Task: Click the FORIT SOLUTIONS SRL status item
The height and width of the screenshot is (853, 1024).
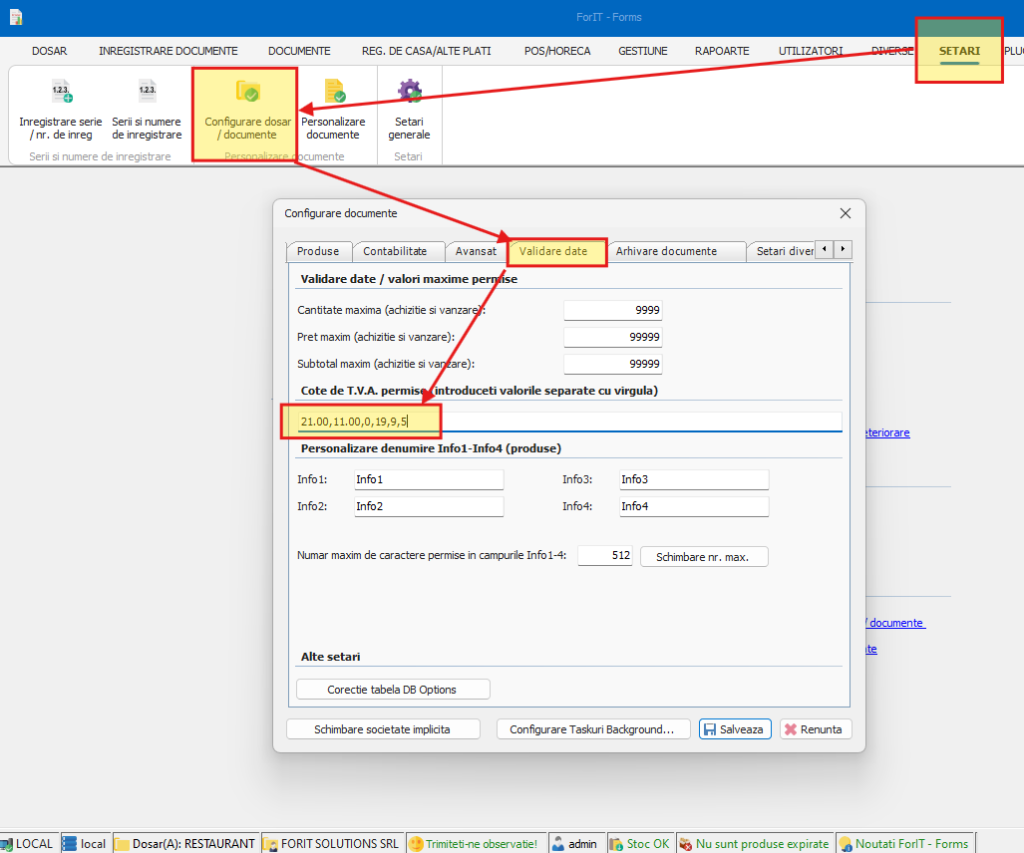Action: [x=331, y=843]
